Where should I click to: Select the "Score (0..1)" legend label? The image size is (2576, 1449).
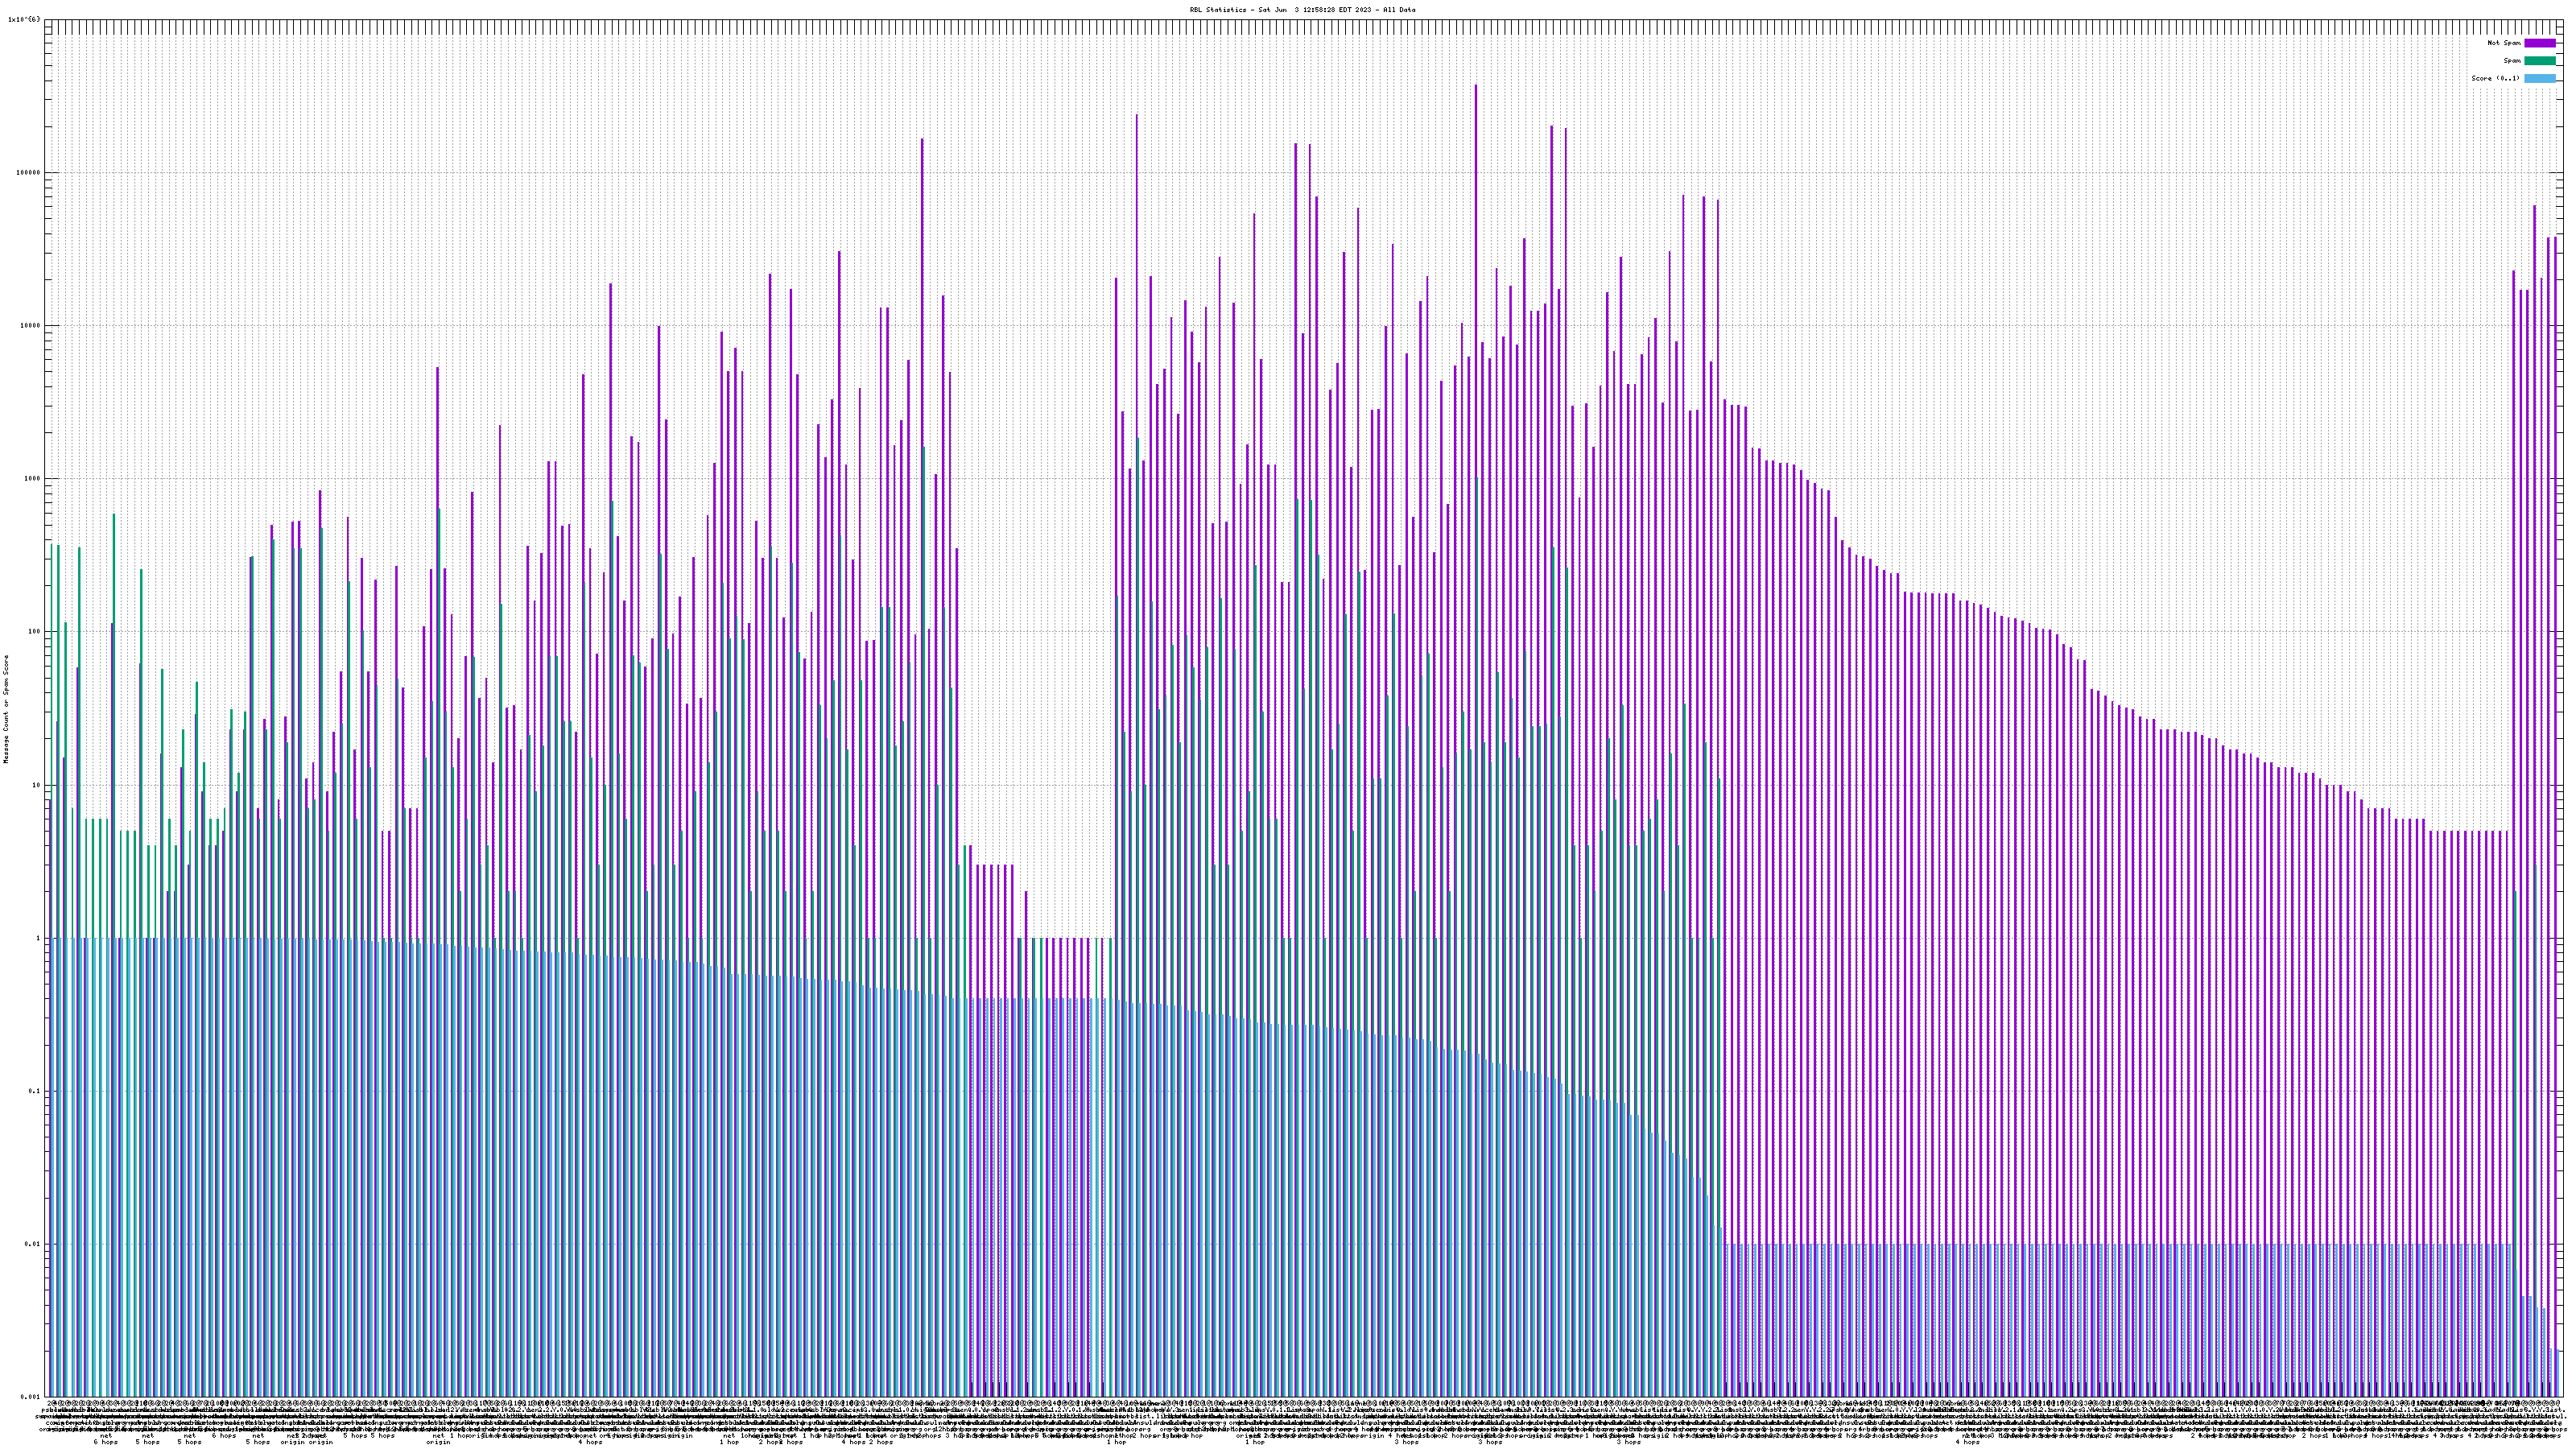coord(2495,78)
